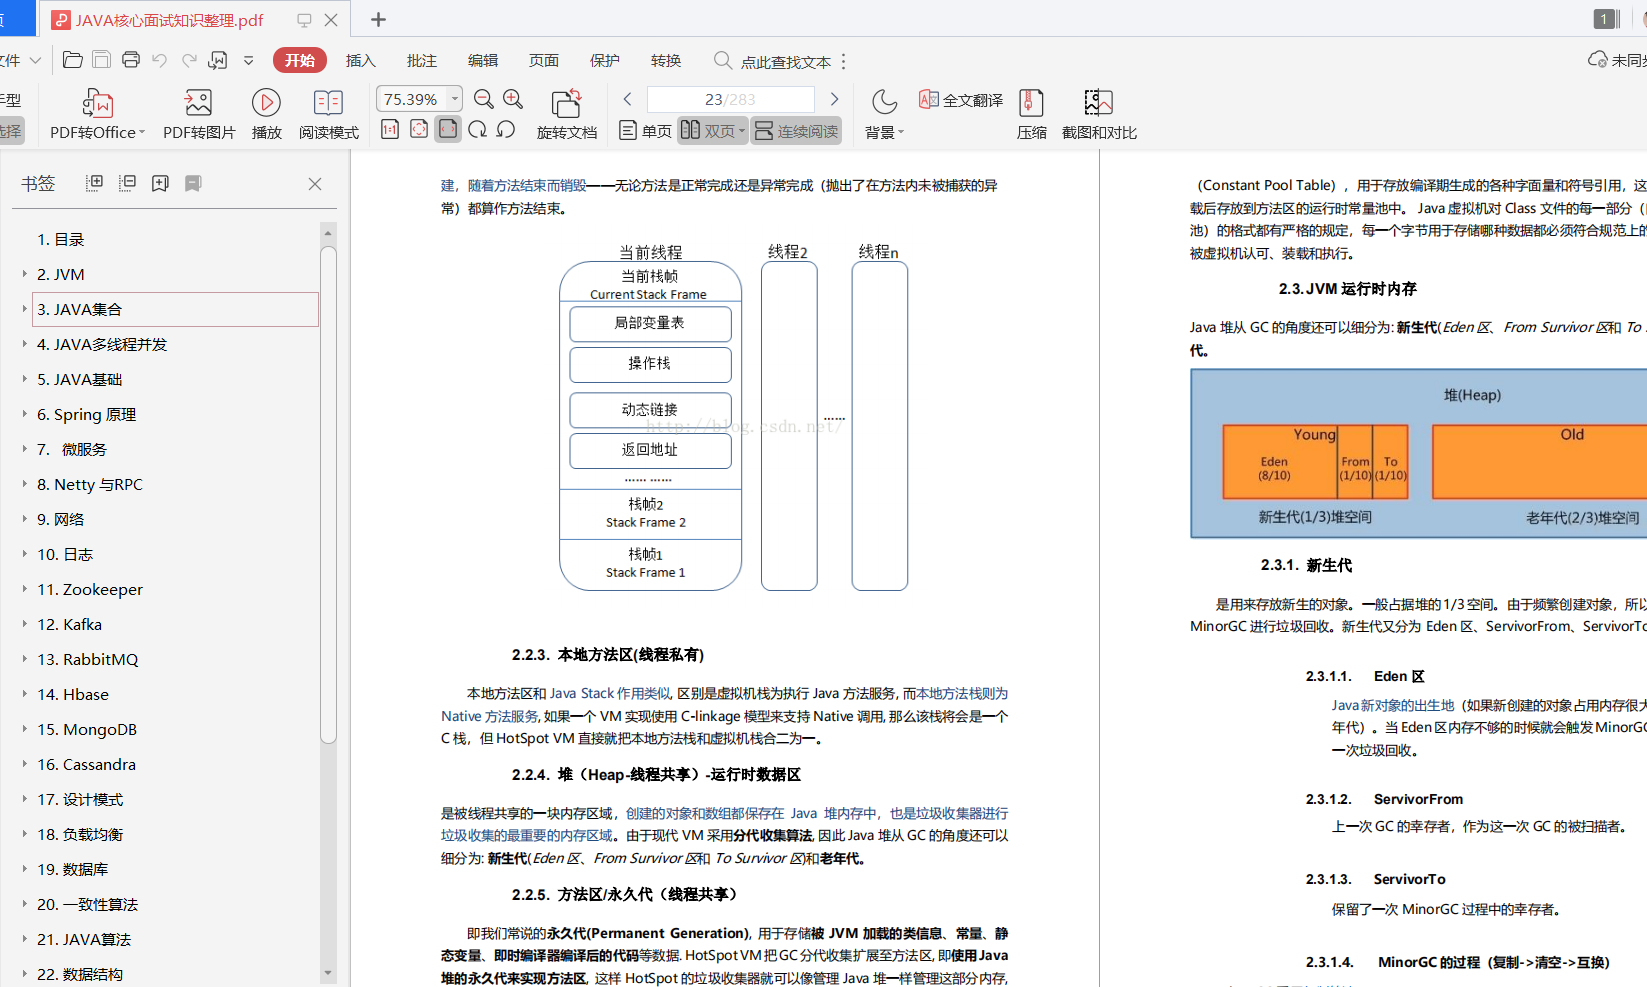The height and width of the screenshot is (987, 1647).
Task: Go to previous page arrow
Action: 627,99
